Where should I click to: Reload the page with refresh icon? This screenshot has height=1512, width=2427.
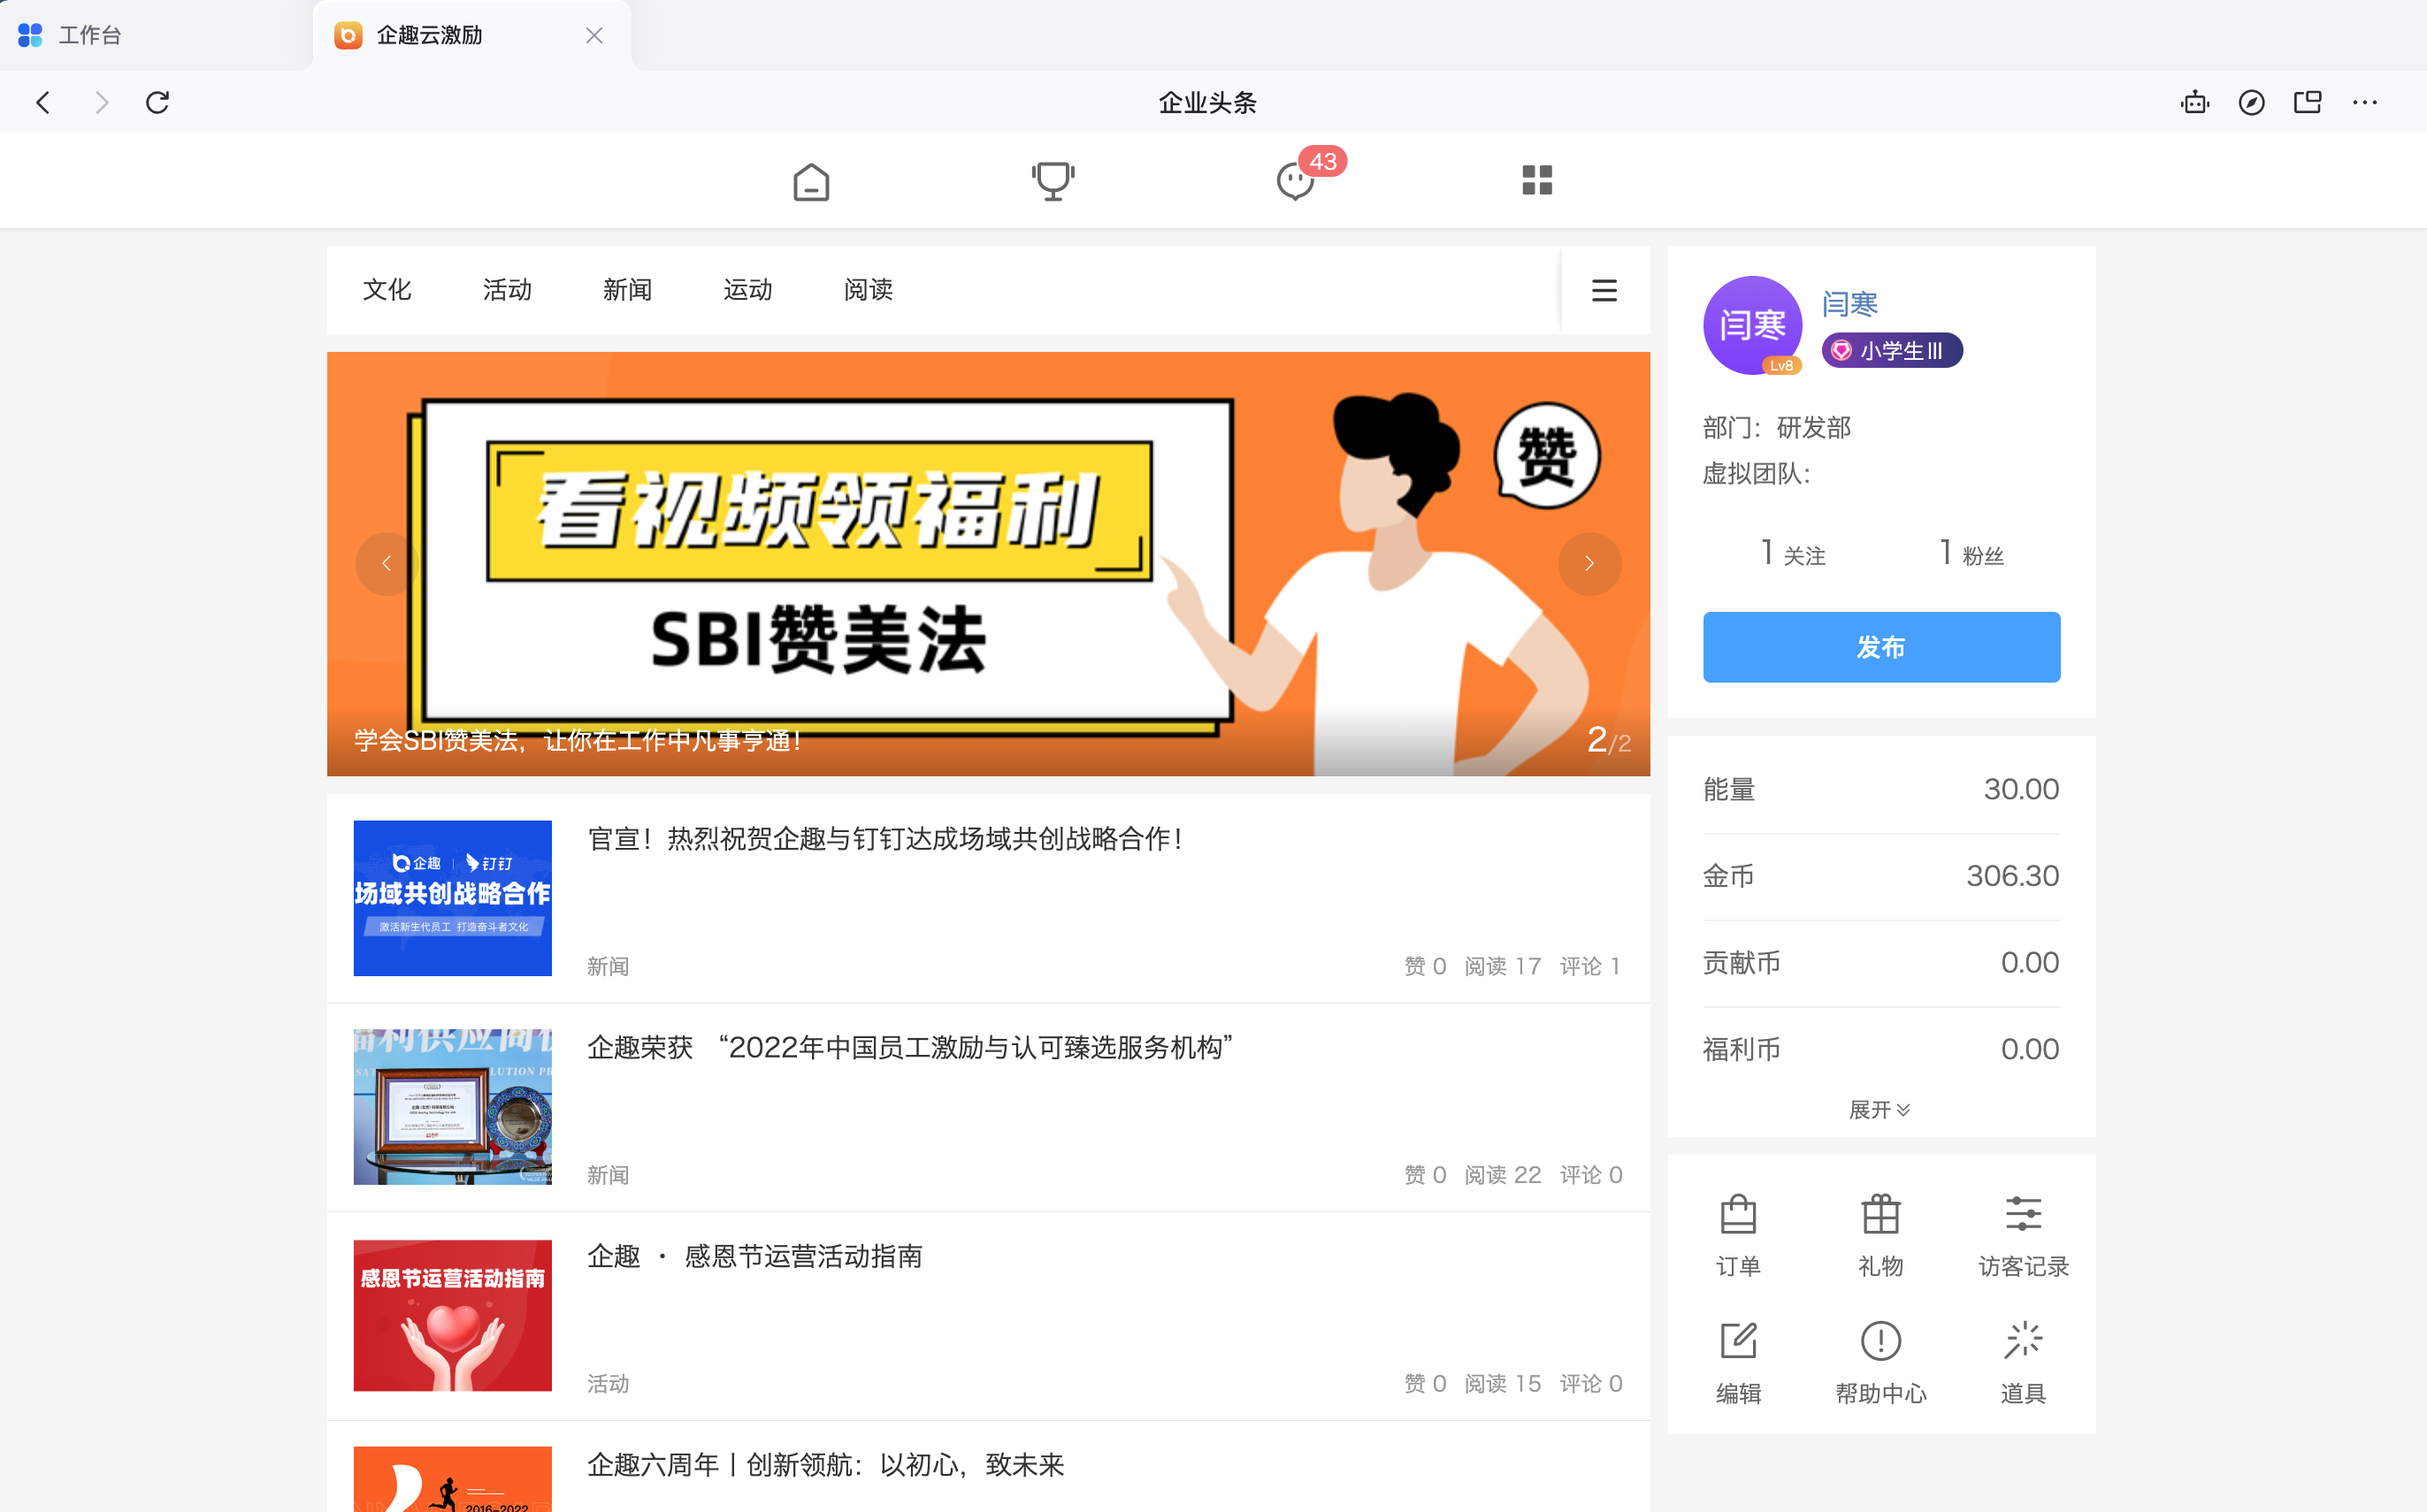tap(158, 102)
